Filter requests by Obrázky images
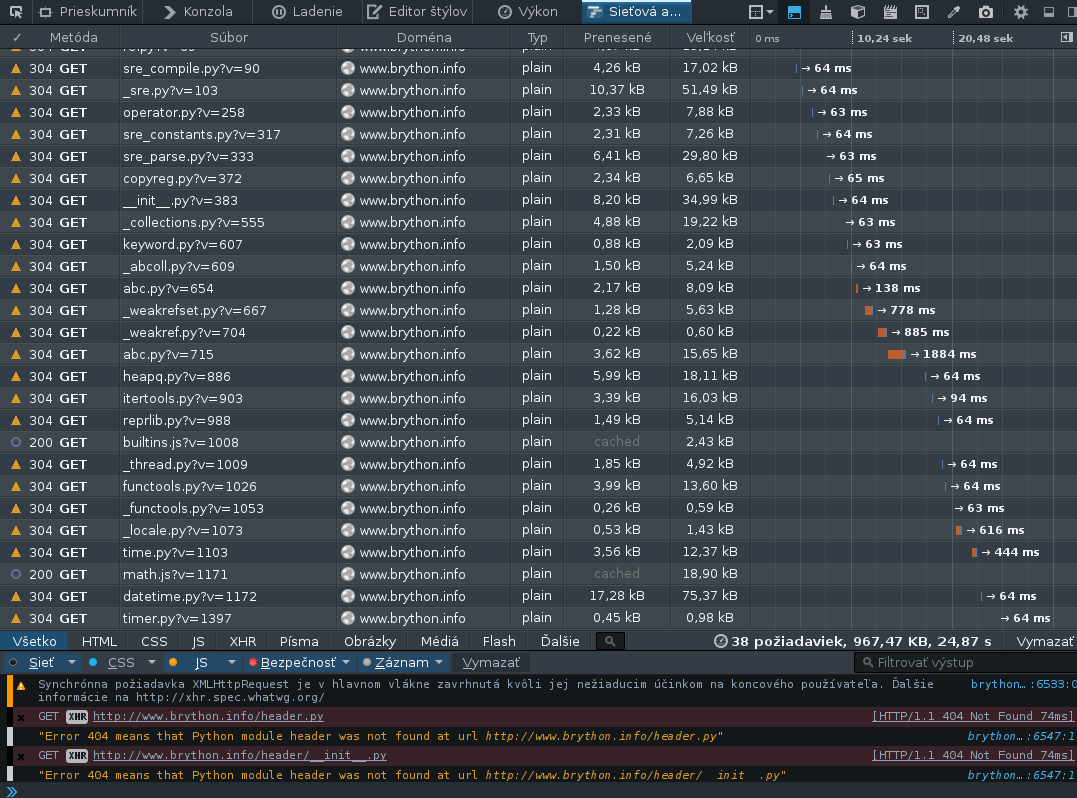The width and height of the screenshot is (1077, 798). pos(370,641)
